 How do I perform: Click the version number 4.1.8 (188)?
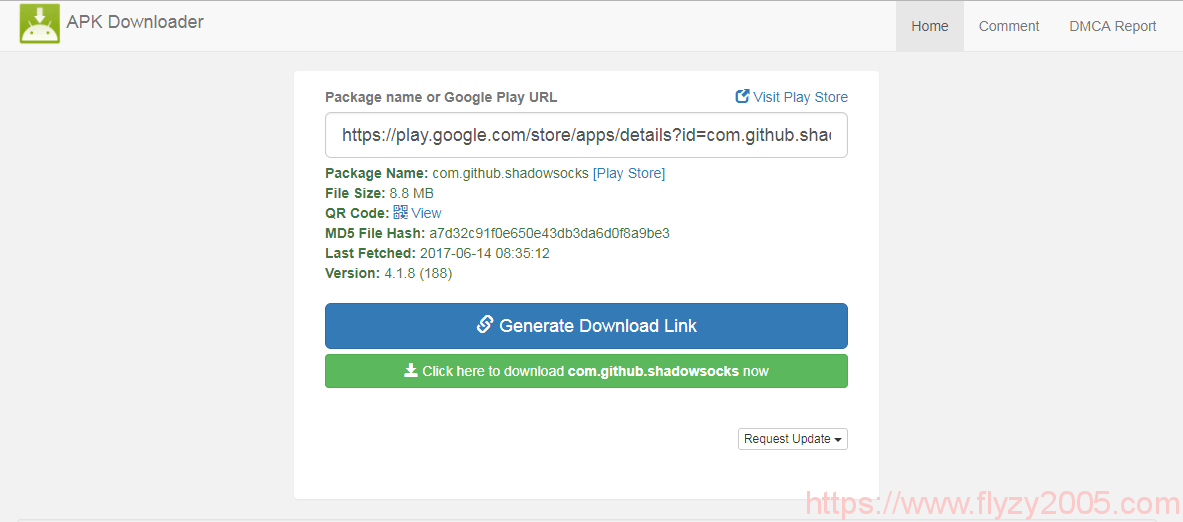(x=418, y=273)
